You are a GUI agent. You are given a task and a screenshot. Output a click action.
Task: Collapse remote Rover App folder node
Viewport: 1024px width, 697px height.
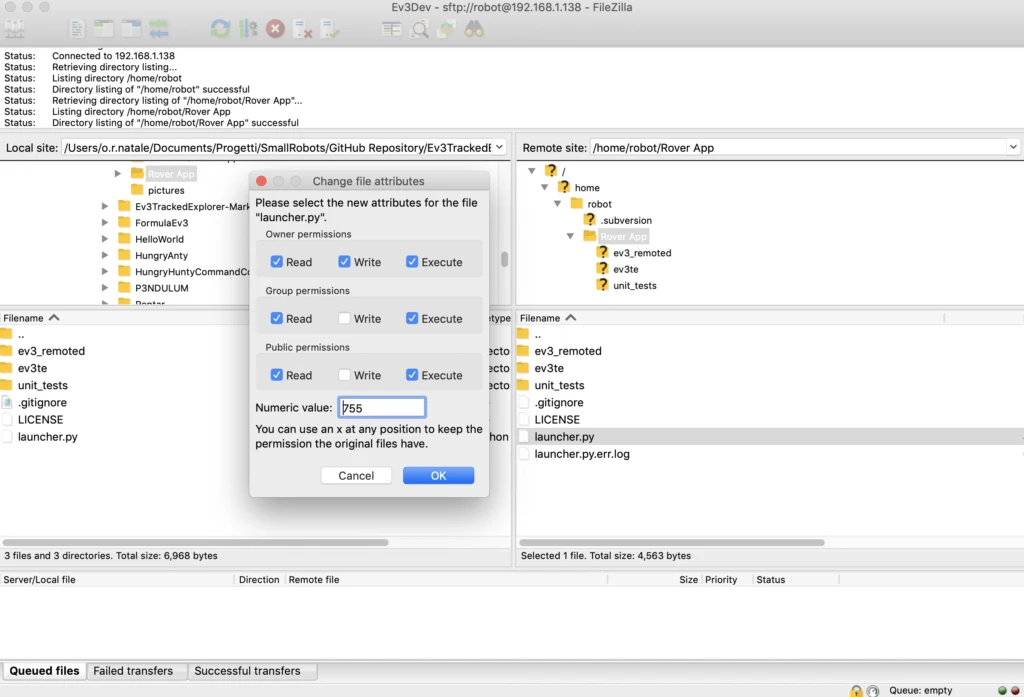[570, 236]
